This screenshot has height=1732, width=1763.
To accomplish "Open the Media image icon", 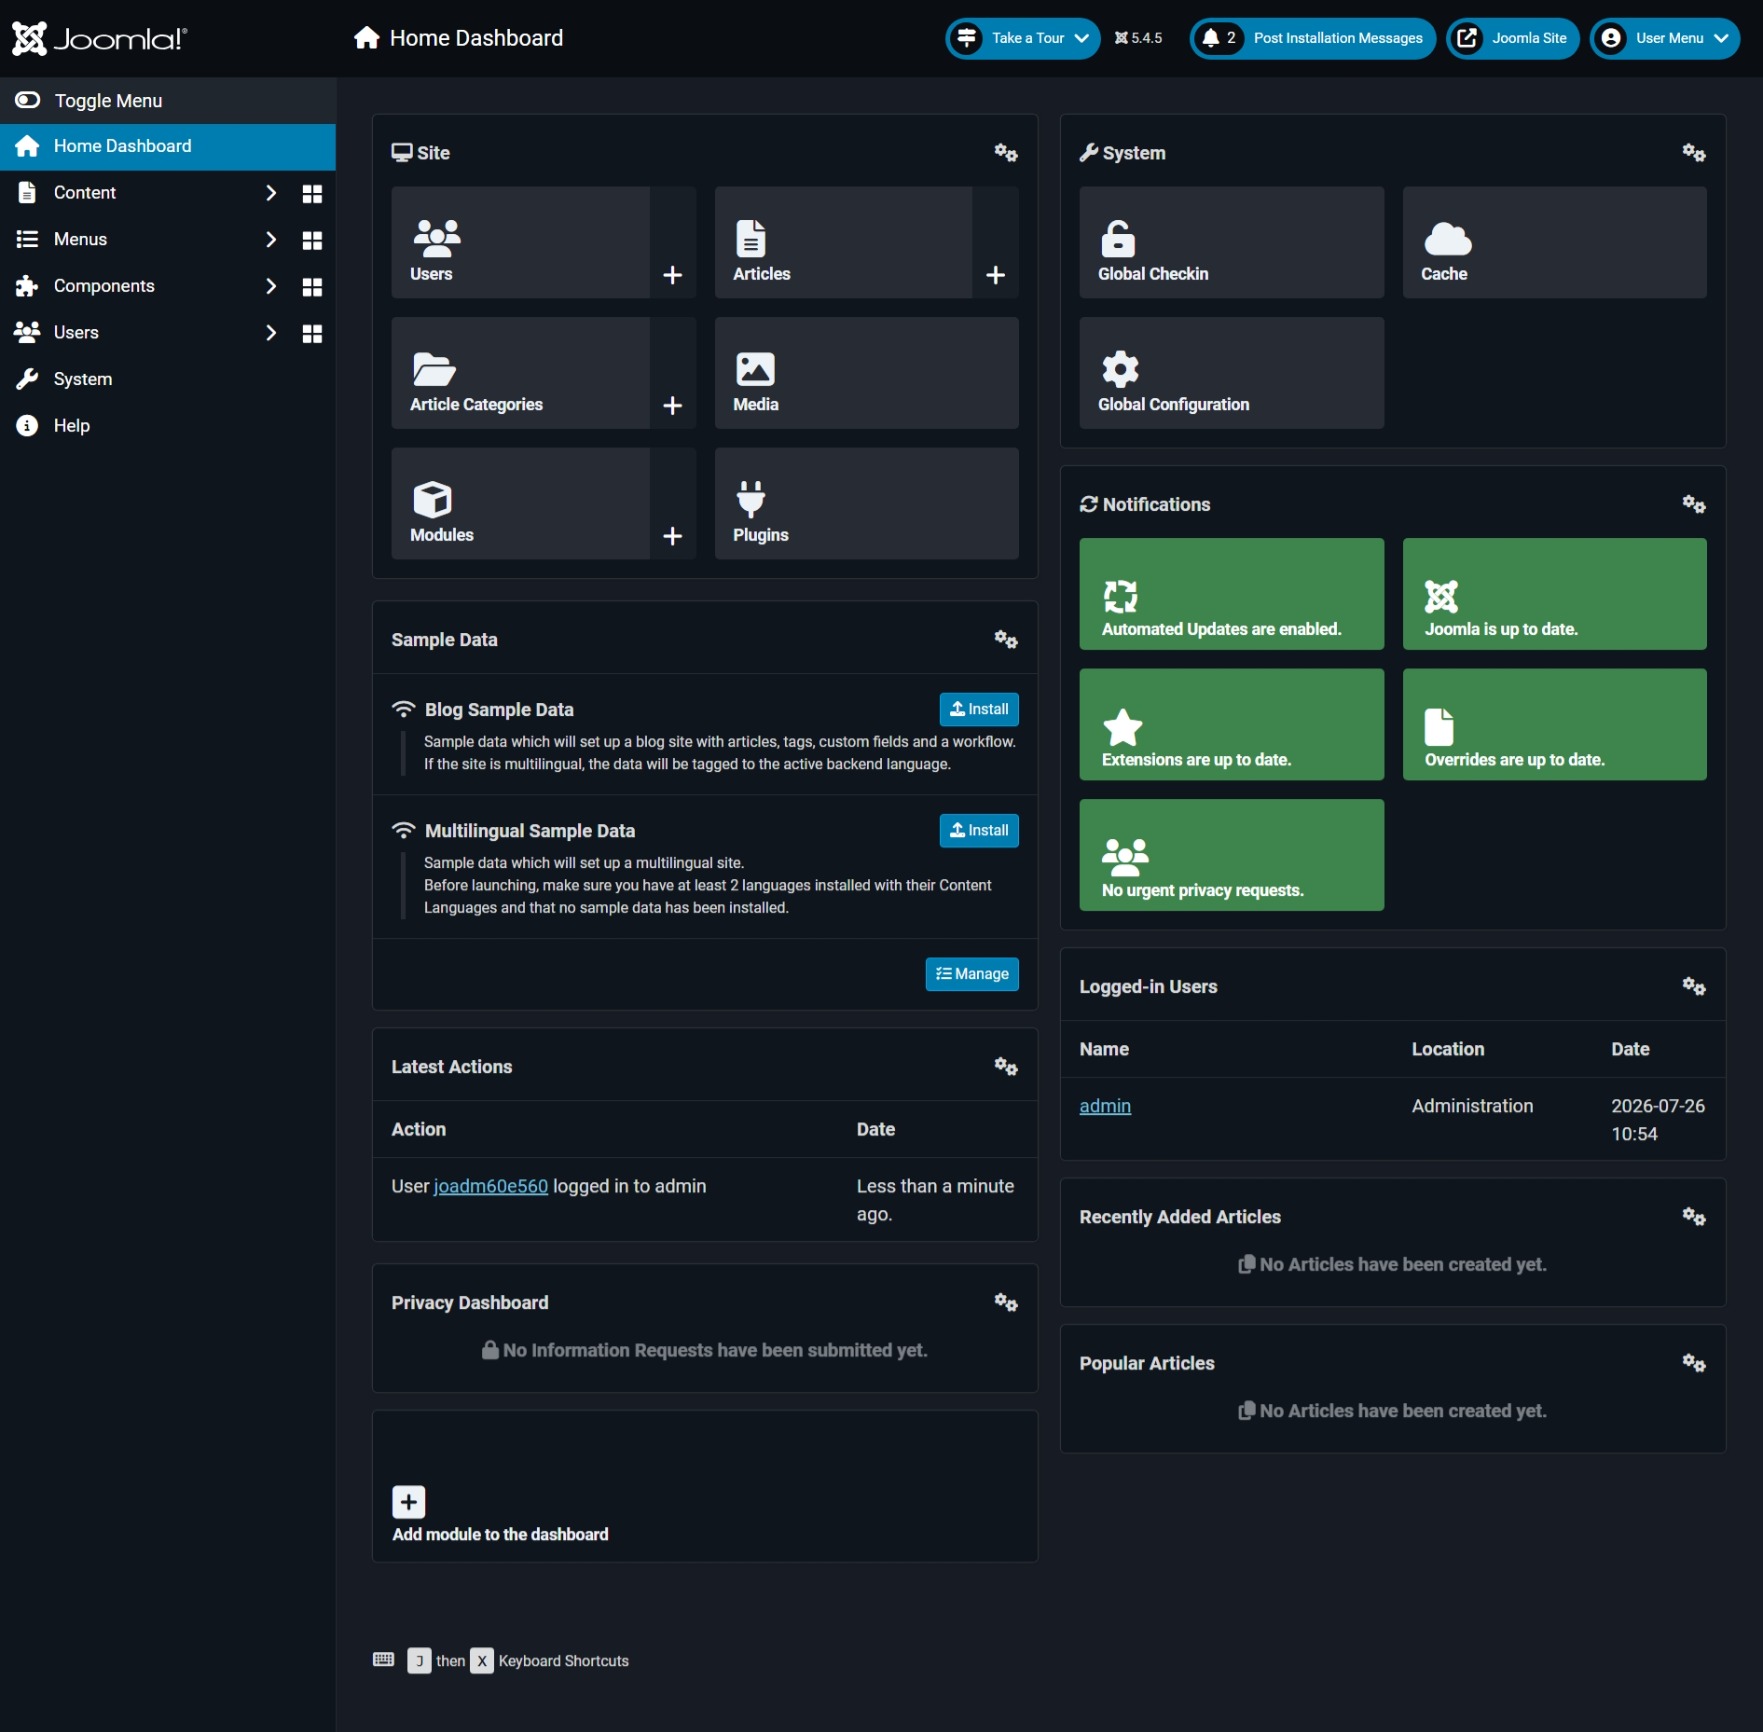I will (755, 369).
